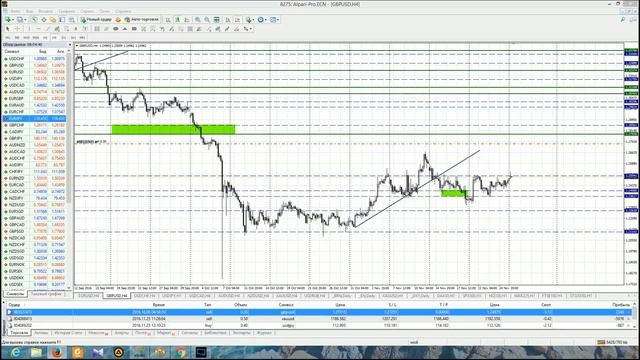Zoom in on the chart
Screen dimensions: 640x360
pyautogui.click(x=197, y=20)
